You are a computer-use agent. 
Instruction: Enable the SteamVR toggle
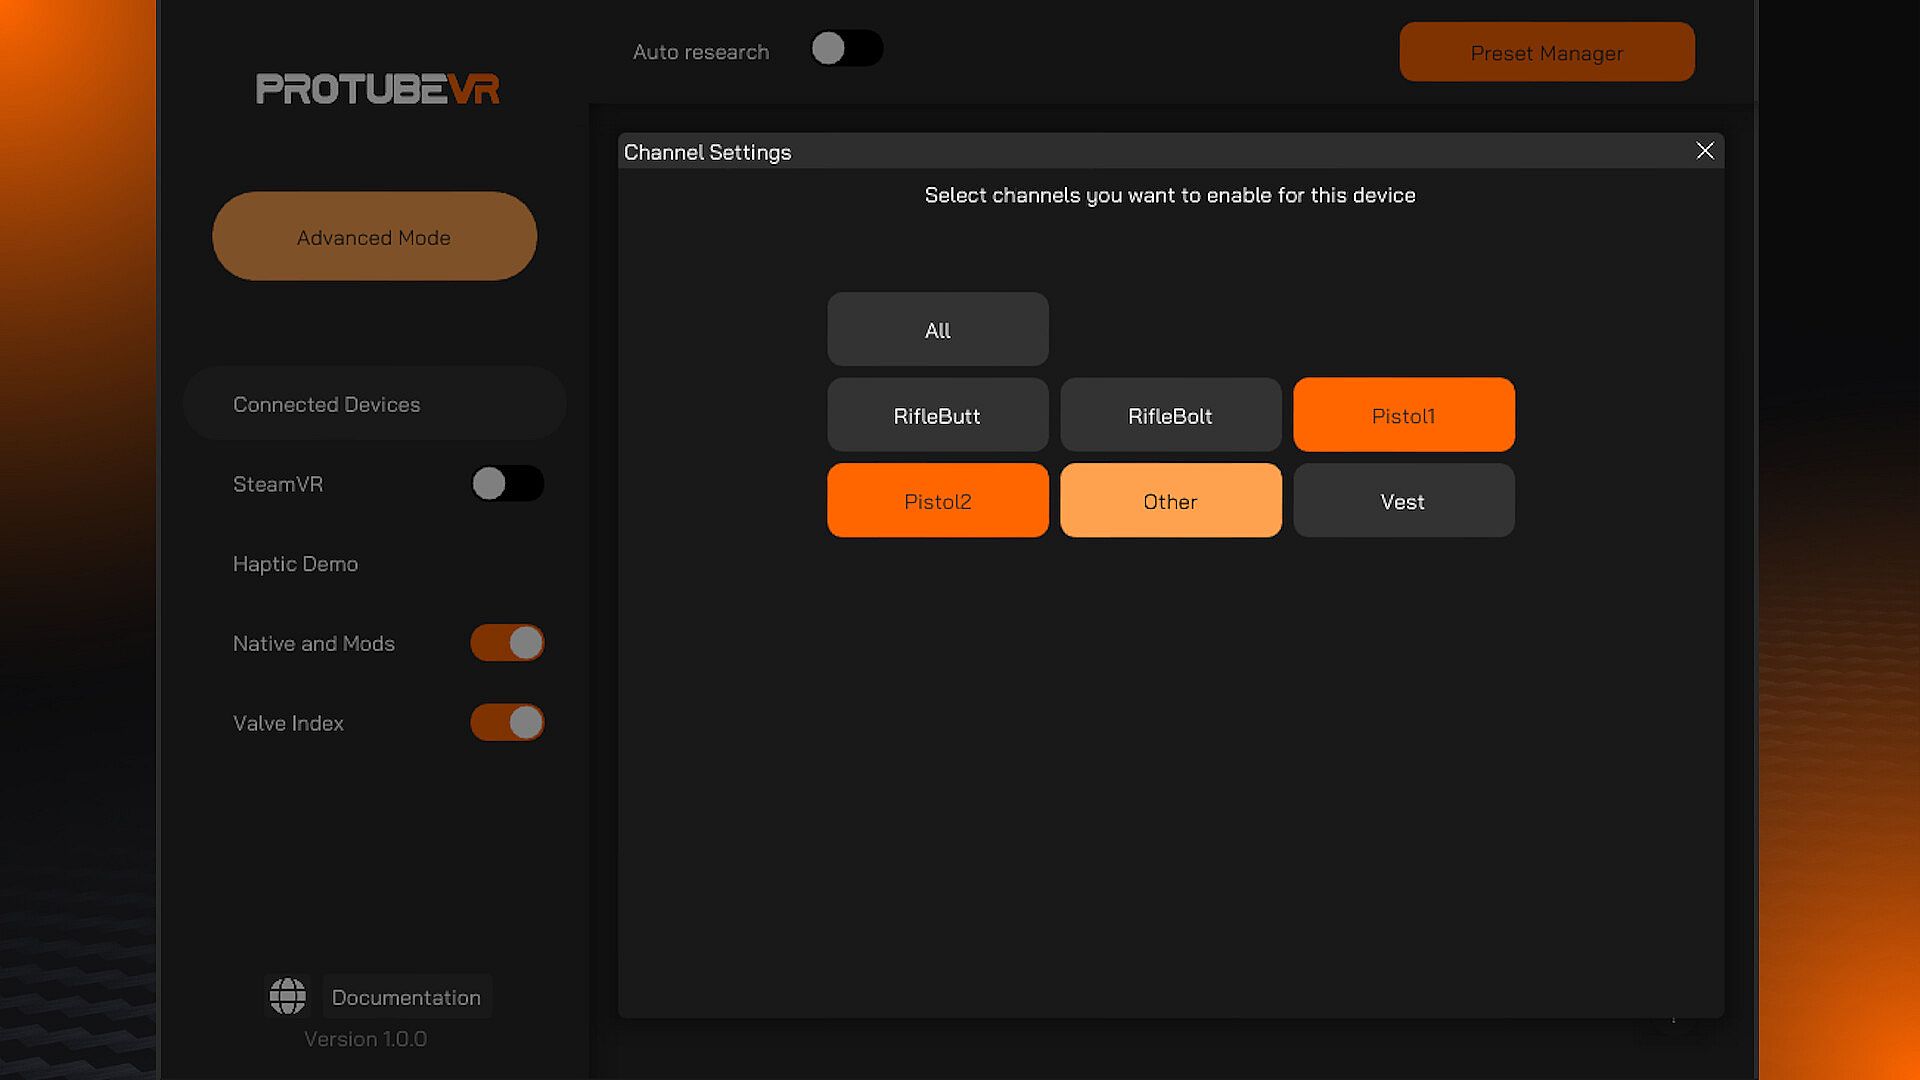[507, 484]
